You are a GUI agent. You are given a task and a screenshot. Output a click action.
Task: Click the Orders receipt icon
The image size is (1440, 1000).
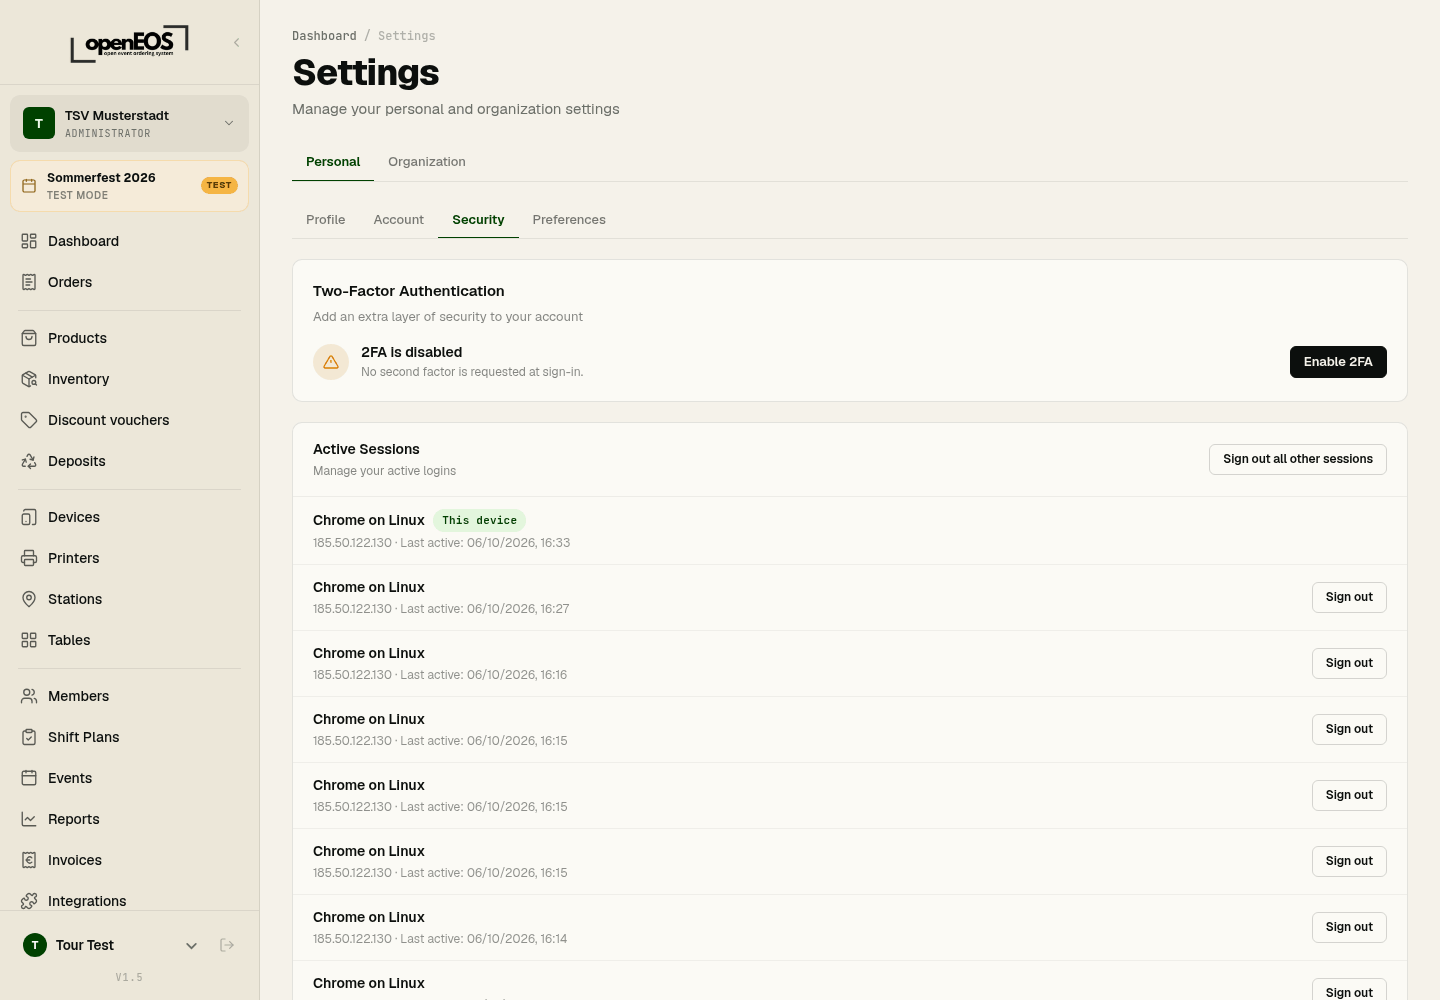pos(29,282)
